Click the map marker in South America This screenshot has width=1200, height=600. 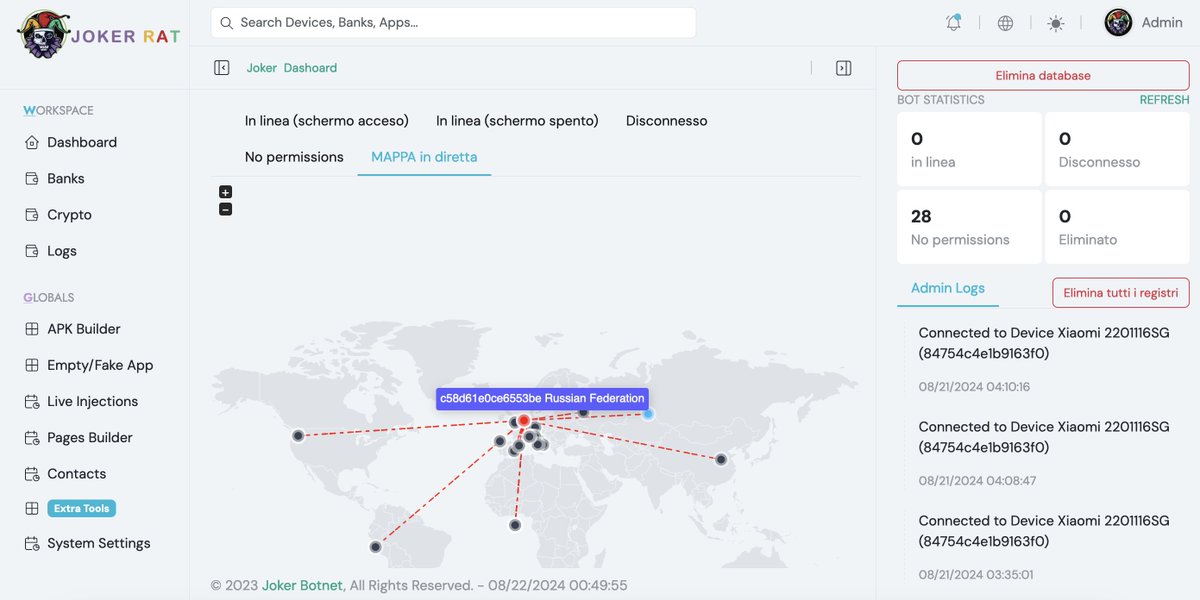pyautogui.click(x=376, y=547)
